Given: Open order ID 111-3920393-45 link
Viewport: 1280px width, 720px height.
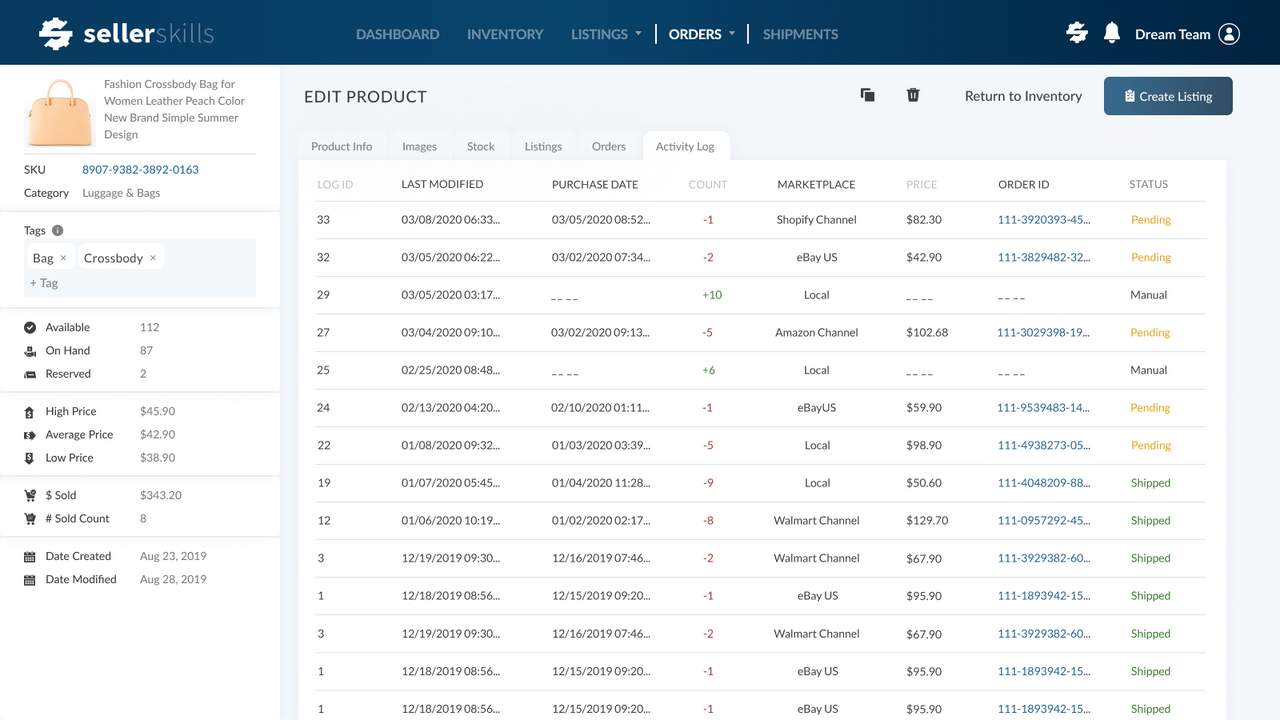Looking at the screenshot, I should click(x=1044, y=219).
